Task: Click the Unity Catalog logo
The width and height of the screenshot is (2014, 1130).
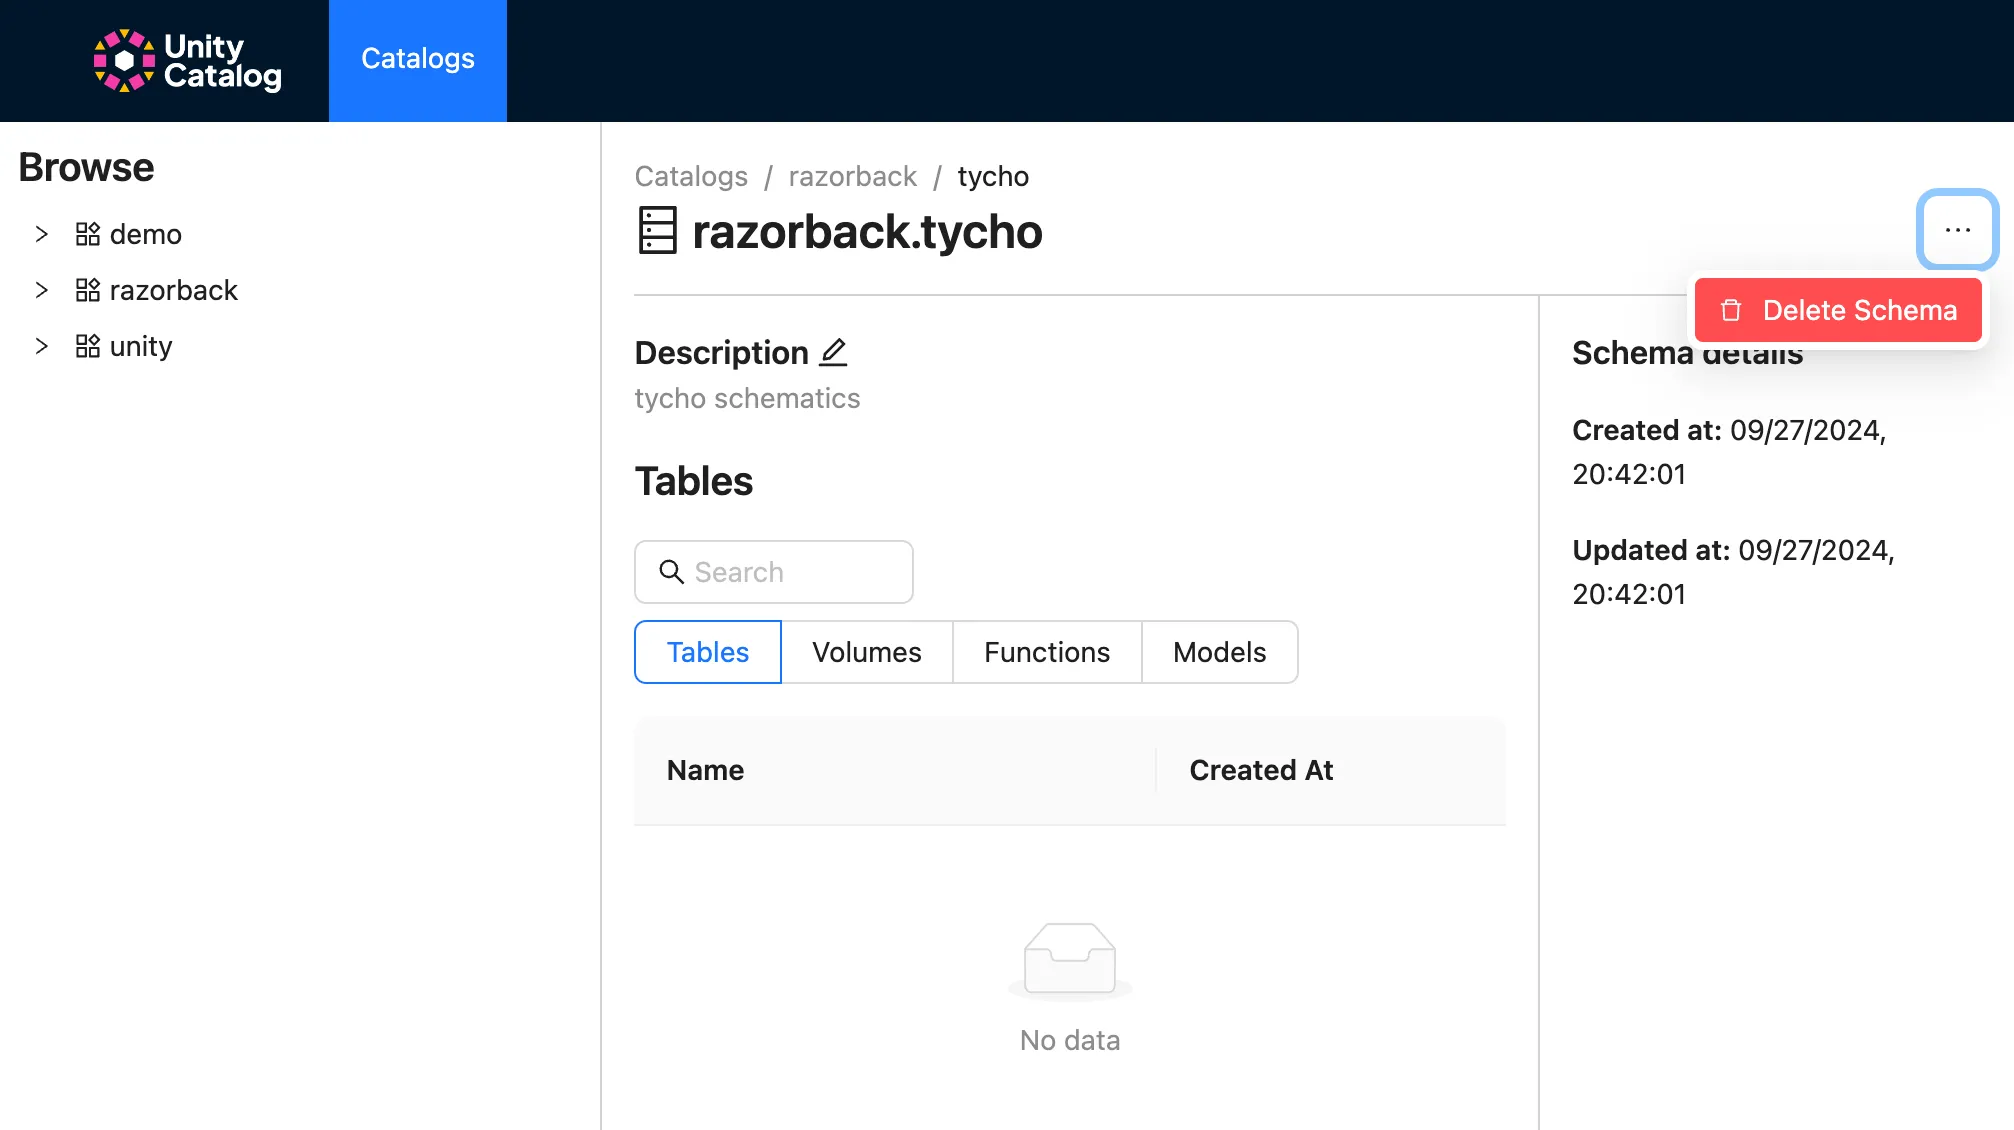Action: [186, 60]
